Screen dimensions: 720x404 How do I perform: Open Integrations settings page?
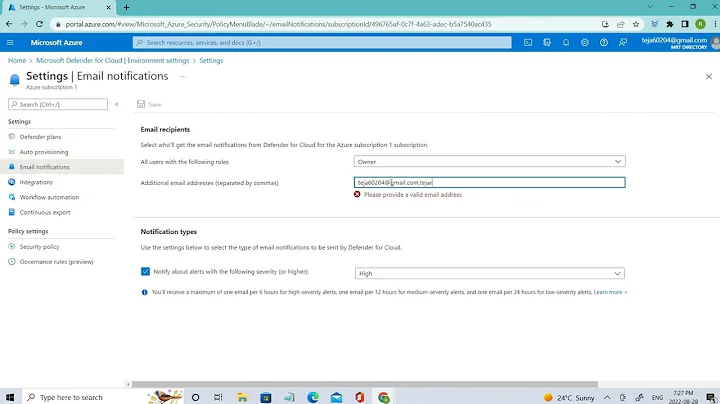pos(36,182)
